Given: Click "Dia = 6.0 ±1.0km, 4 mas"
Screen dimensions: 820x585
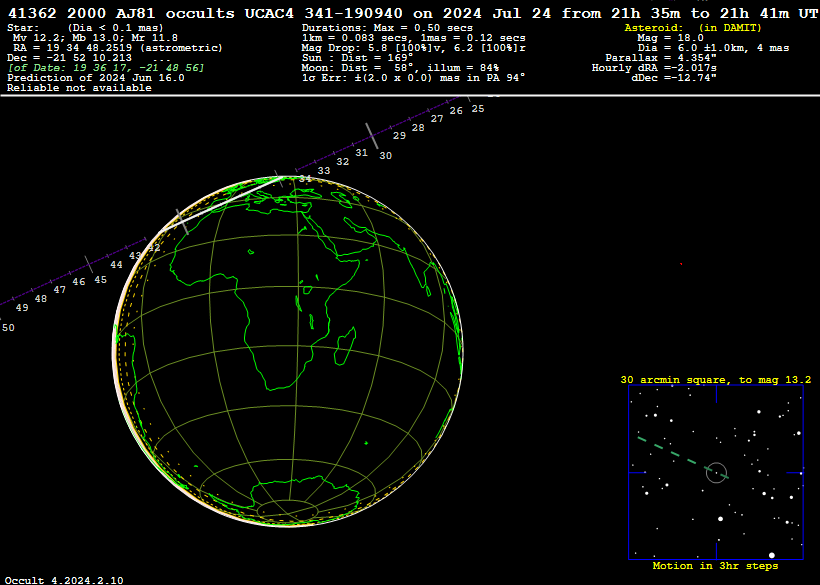Looking at the screenshot, I should tap(713, 48).
